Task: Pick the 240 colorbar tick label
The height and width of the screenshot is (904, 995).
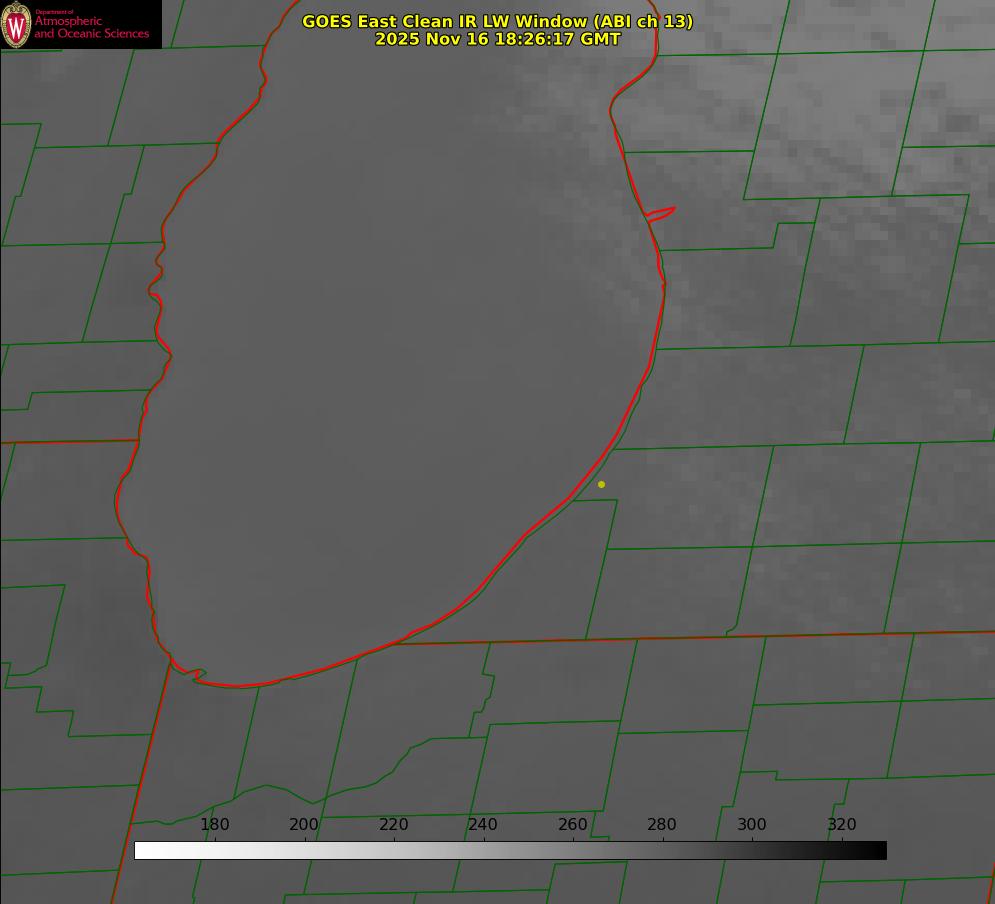Action: click(x=483, y=825)
